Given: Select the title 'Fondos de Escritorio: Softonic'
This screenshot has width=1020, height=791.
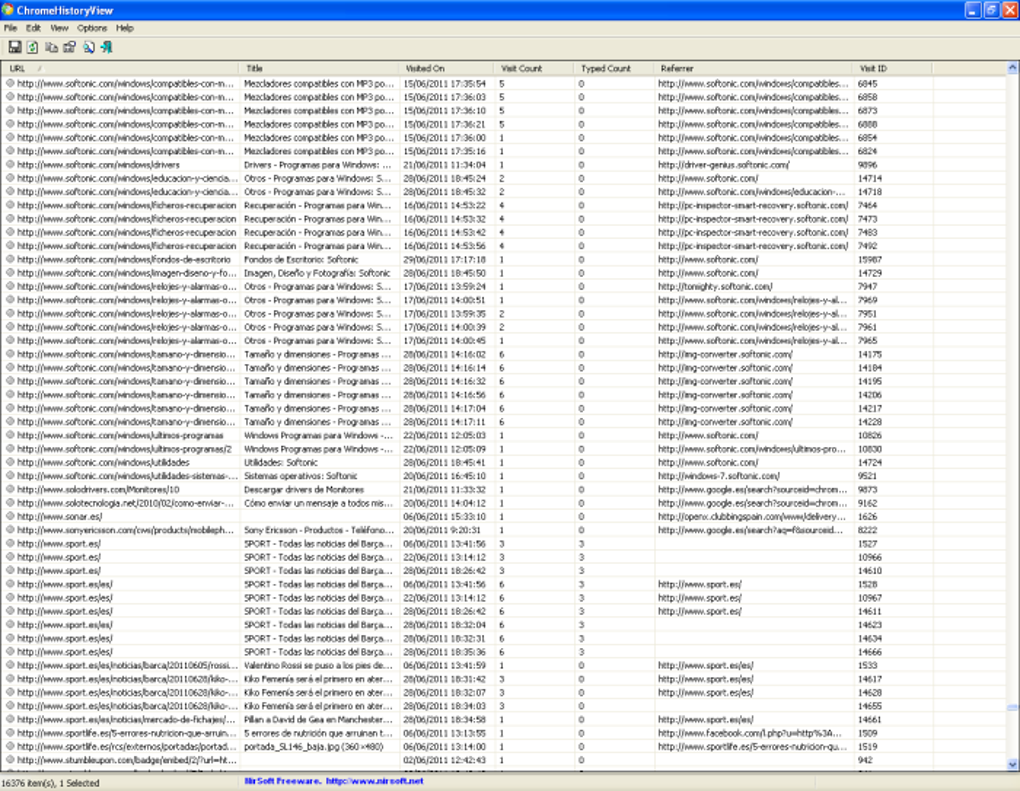Looking at the screenshot, I should pos(301,260).
